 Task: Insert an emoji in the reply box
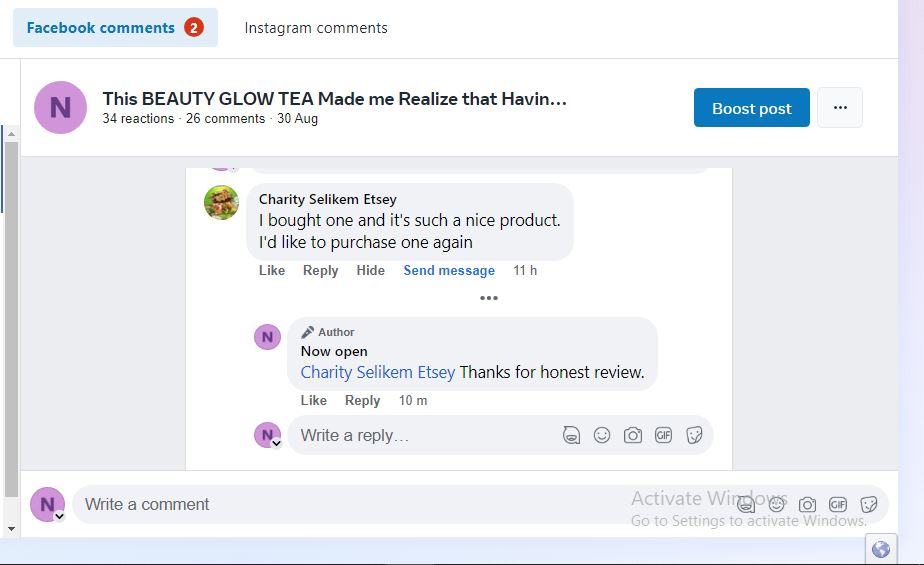pyautogui.click(x=602, y=435)
